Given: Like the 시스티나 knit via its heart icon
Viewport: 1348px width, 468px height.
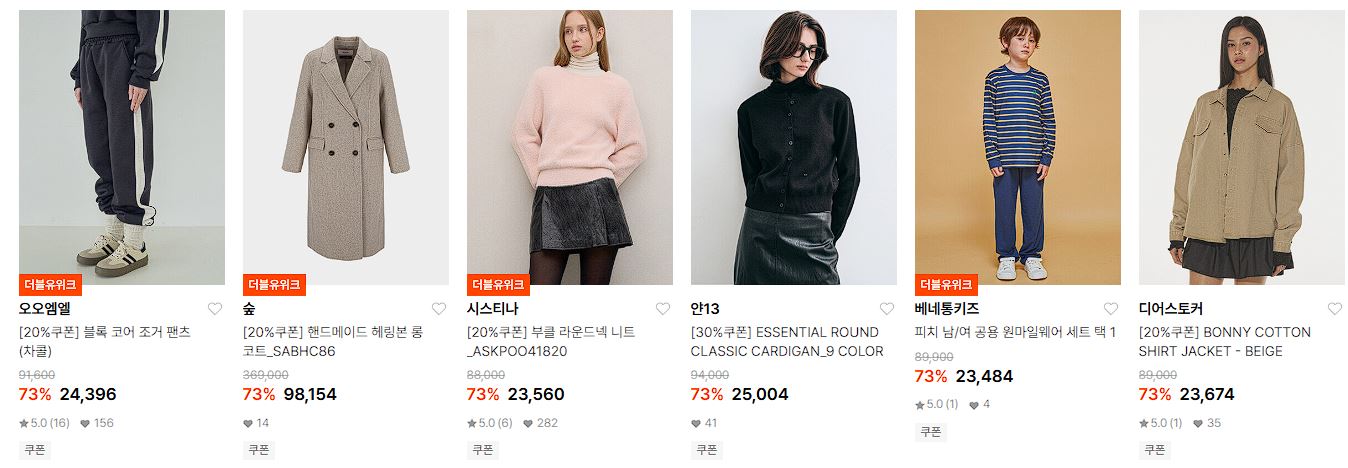Looking at the screenshot, I should (663, 309).
